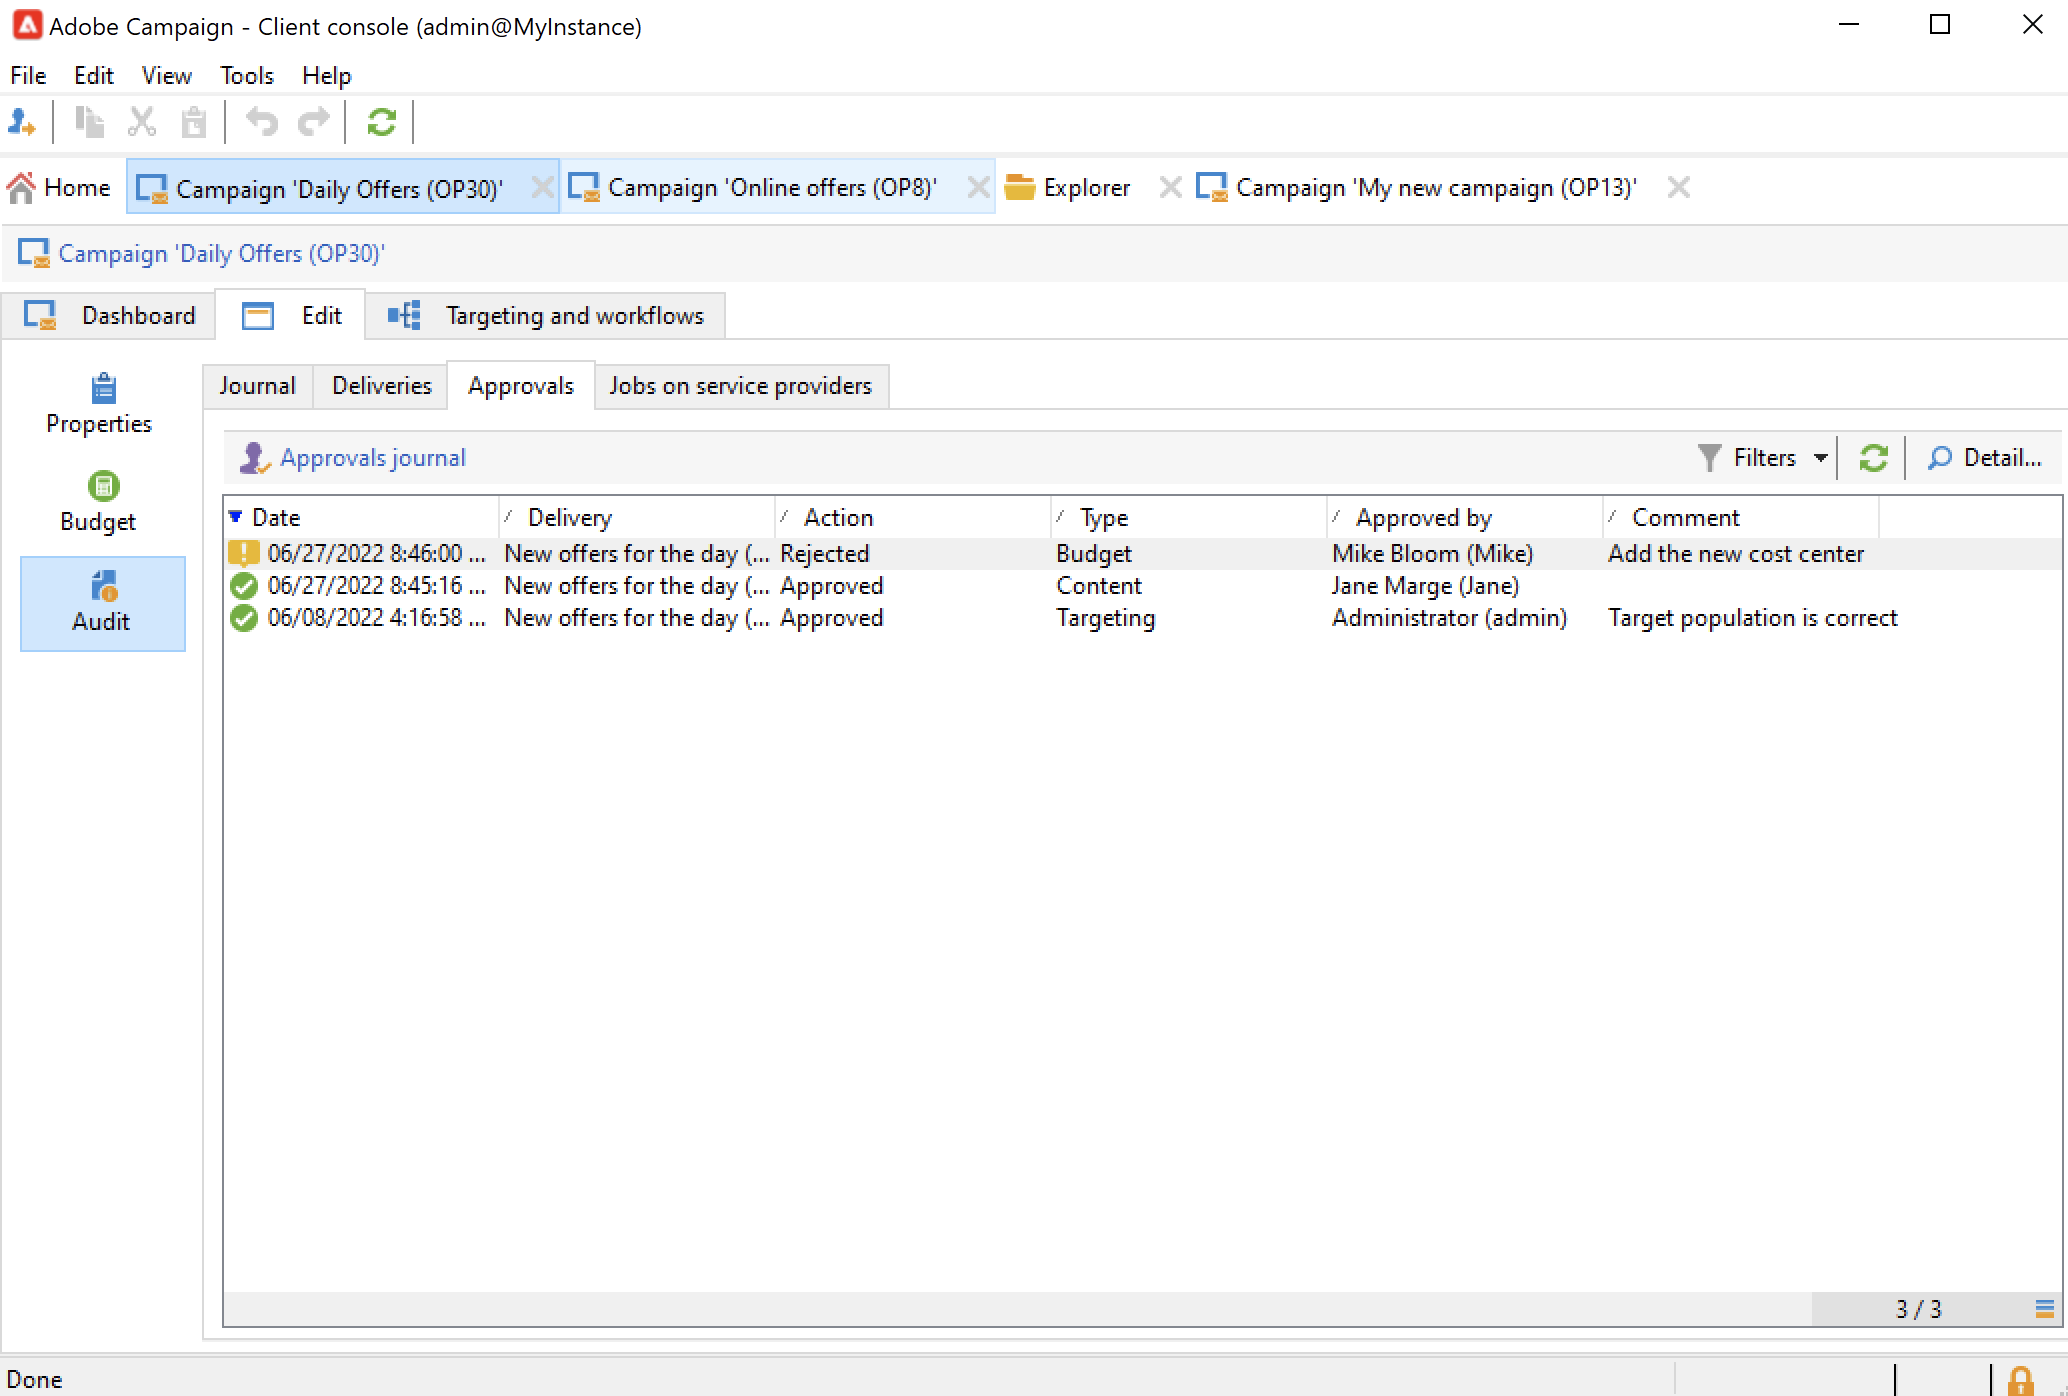Sort by the Approved by column

(1423, 518)
